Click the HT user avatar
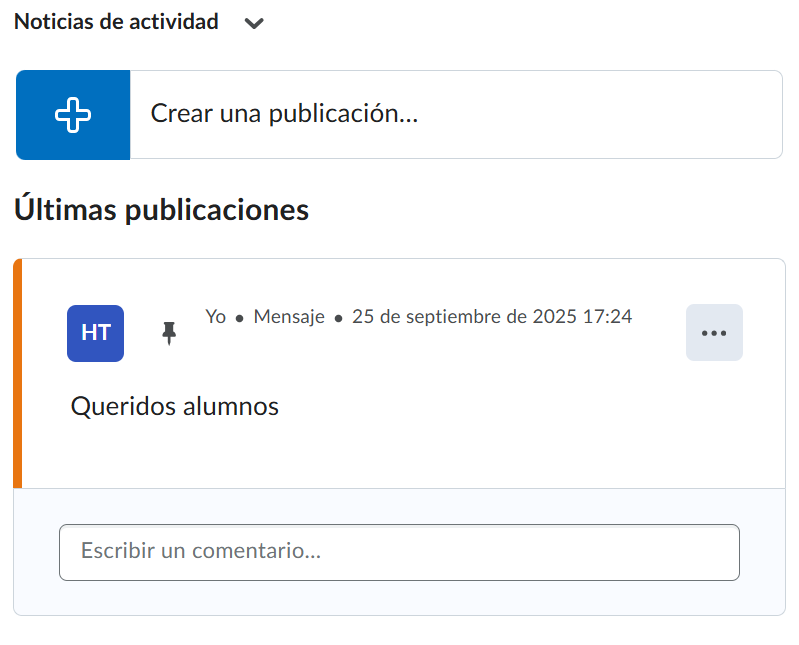This screenshot has width=799, height=645. [96, 333]
